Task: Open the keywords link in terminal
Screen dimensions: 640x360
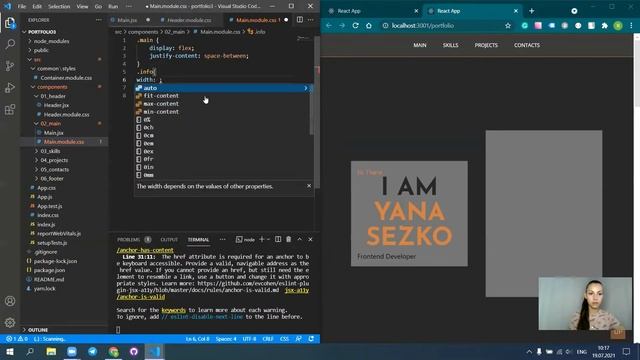Action: (x=173, y=310)
